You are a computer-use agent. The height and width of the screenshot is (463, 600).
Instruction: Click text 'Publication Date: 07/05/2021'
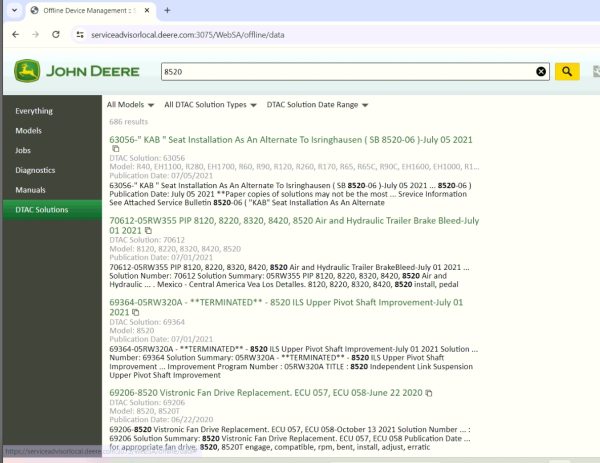coord(161,176)
